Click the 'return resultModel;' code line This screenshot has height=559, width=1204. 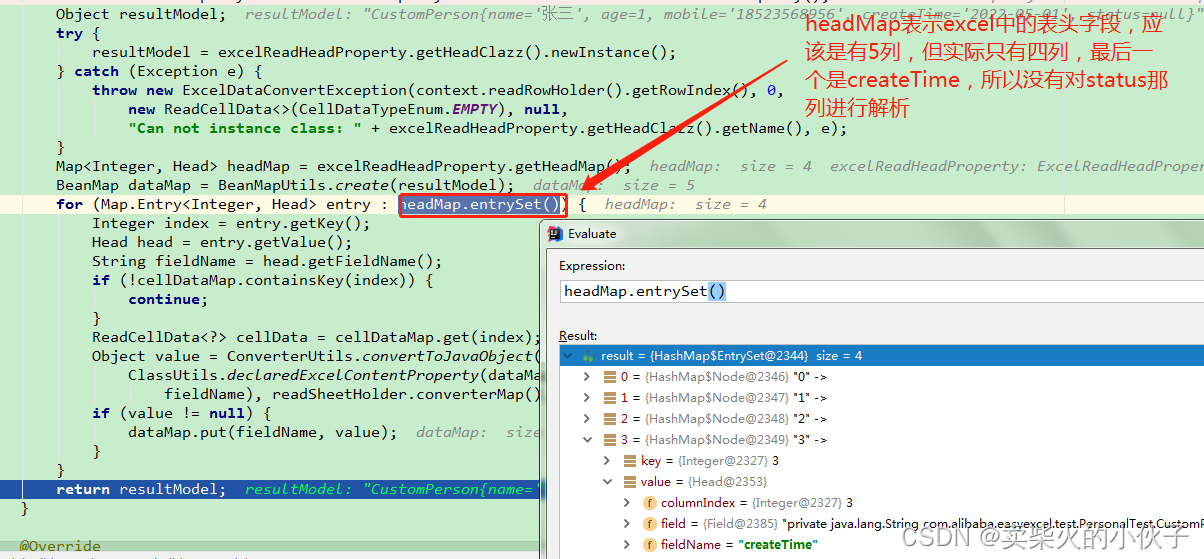(x=141, y=489)
